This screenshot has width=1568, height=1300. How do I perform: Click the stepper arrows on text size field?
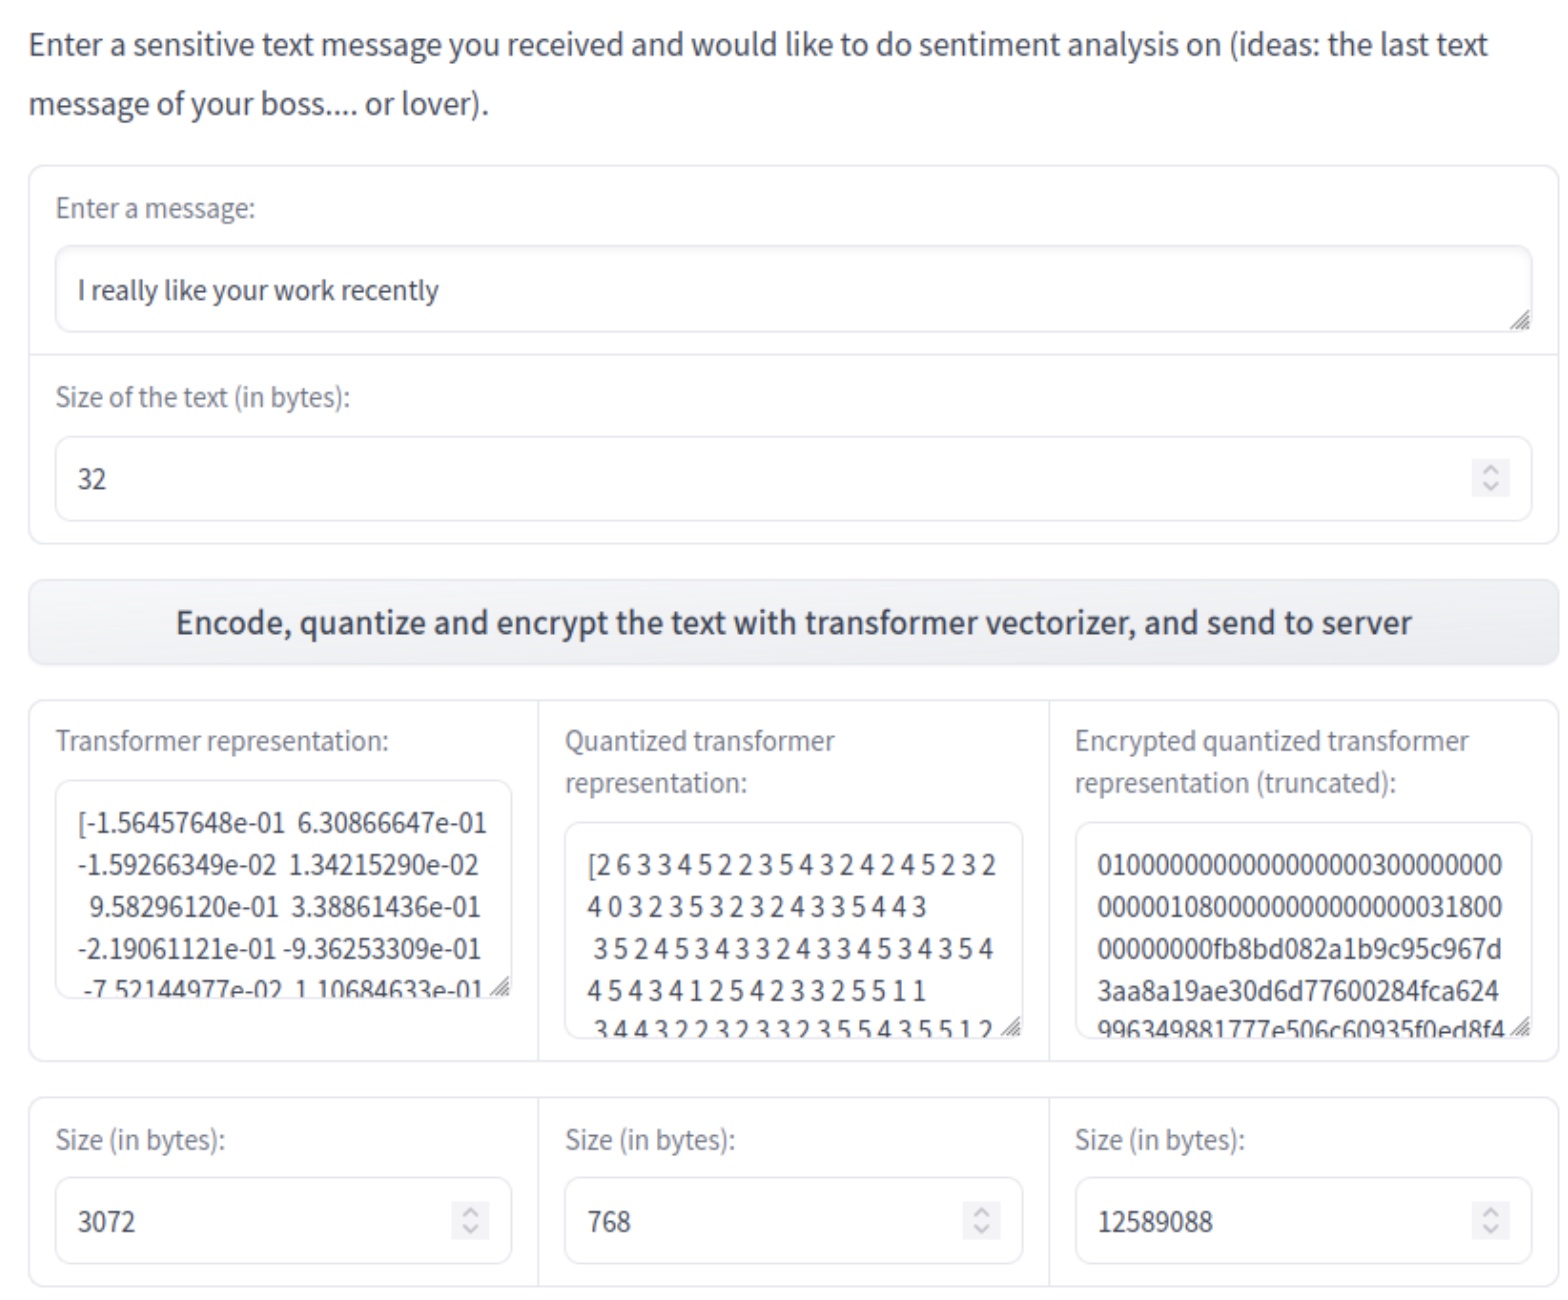tap(1490, 478)
